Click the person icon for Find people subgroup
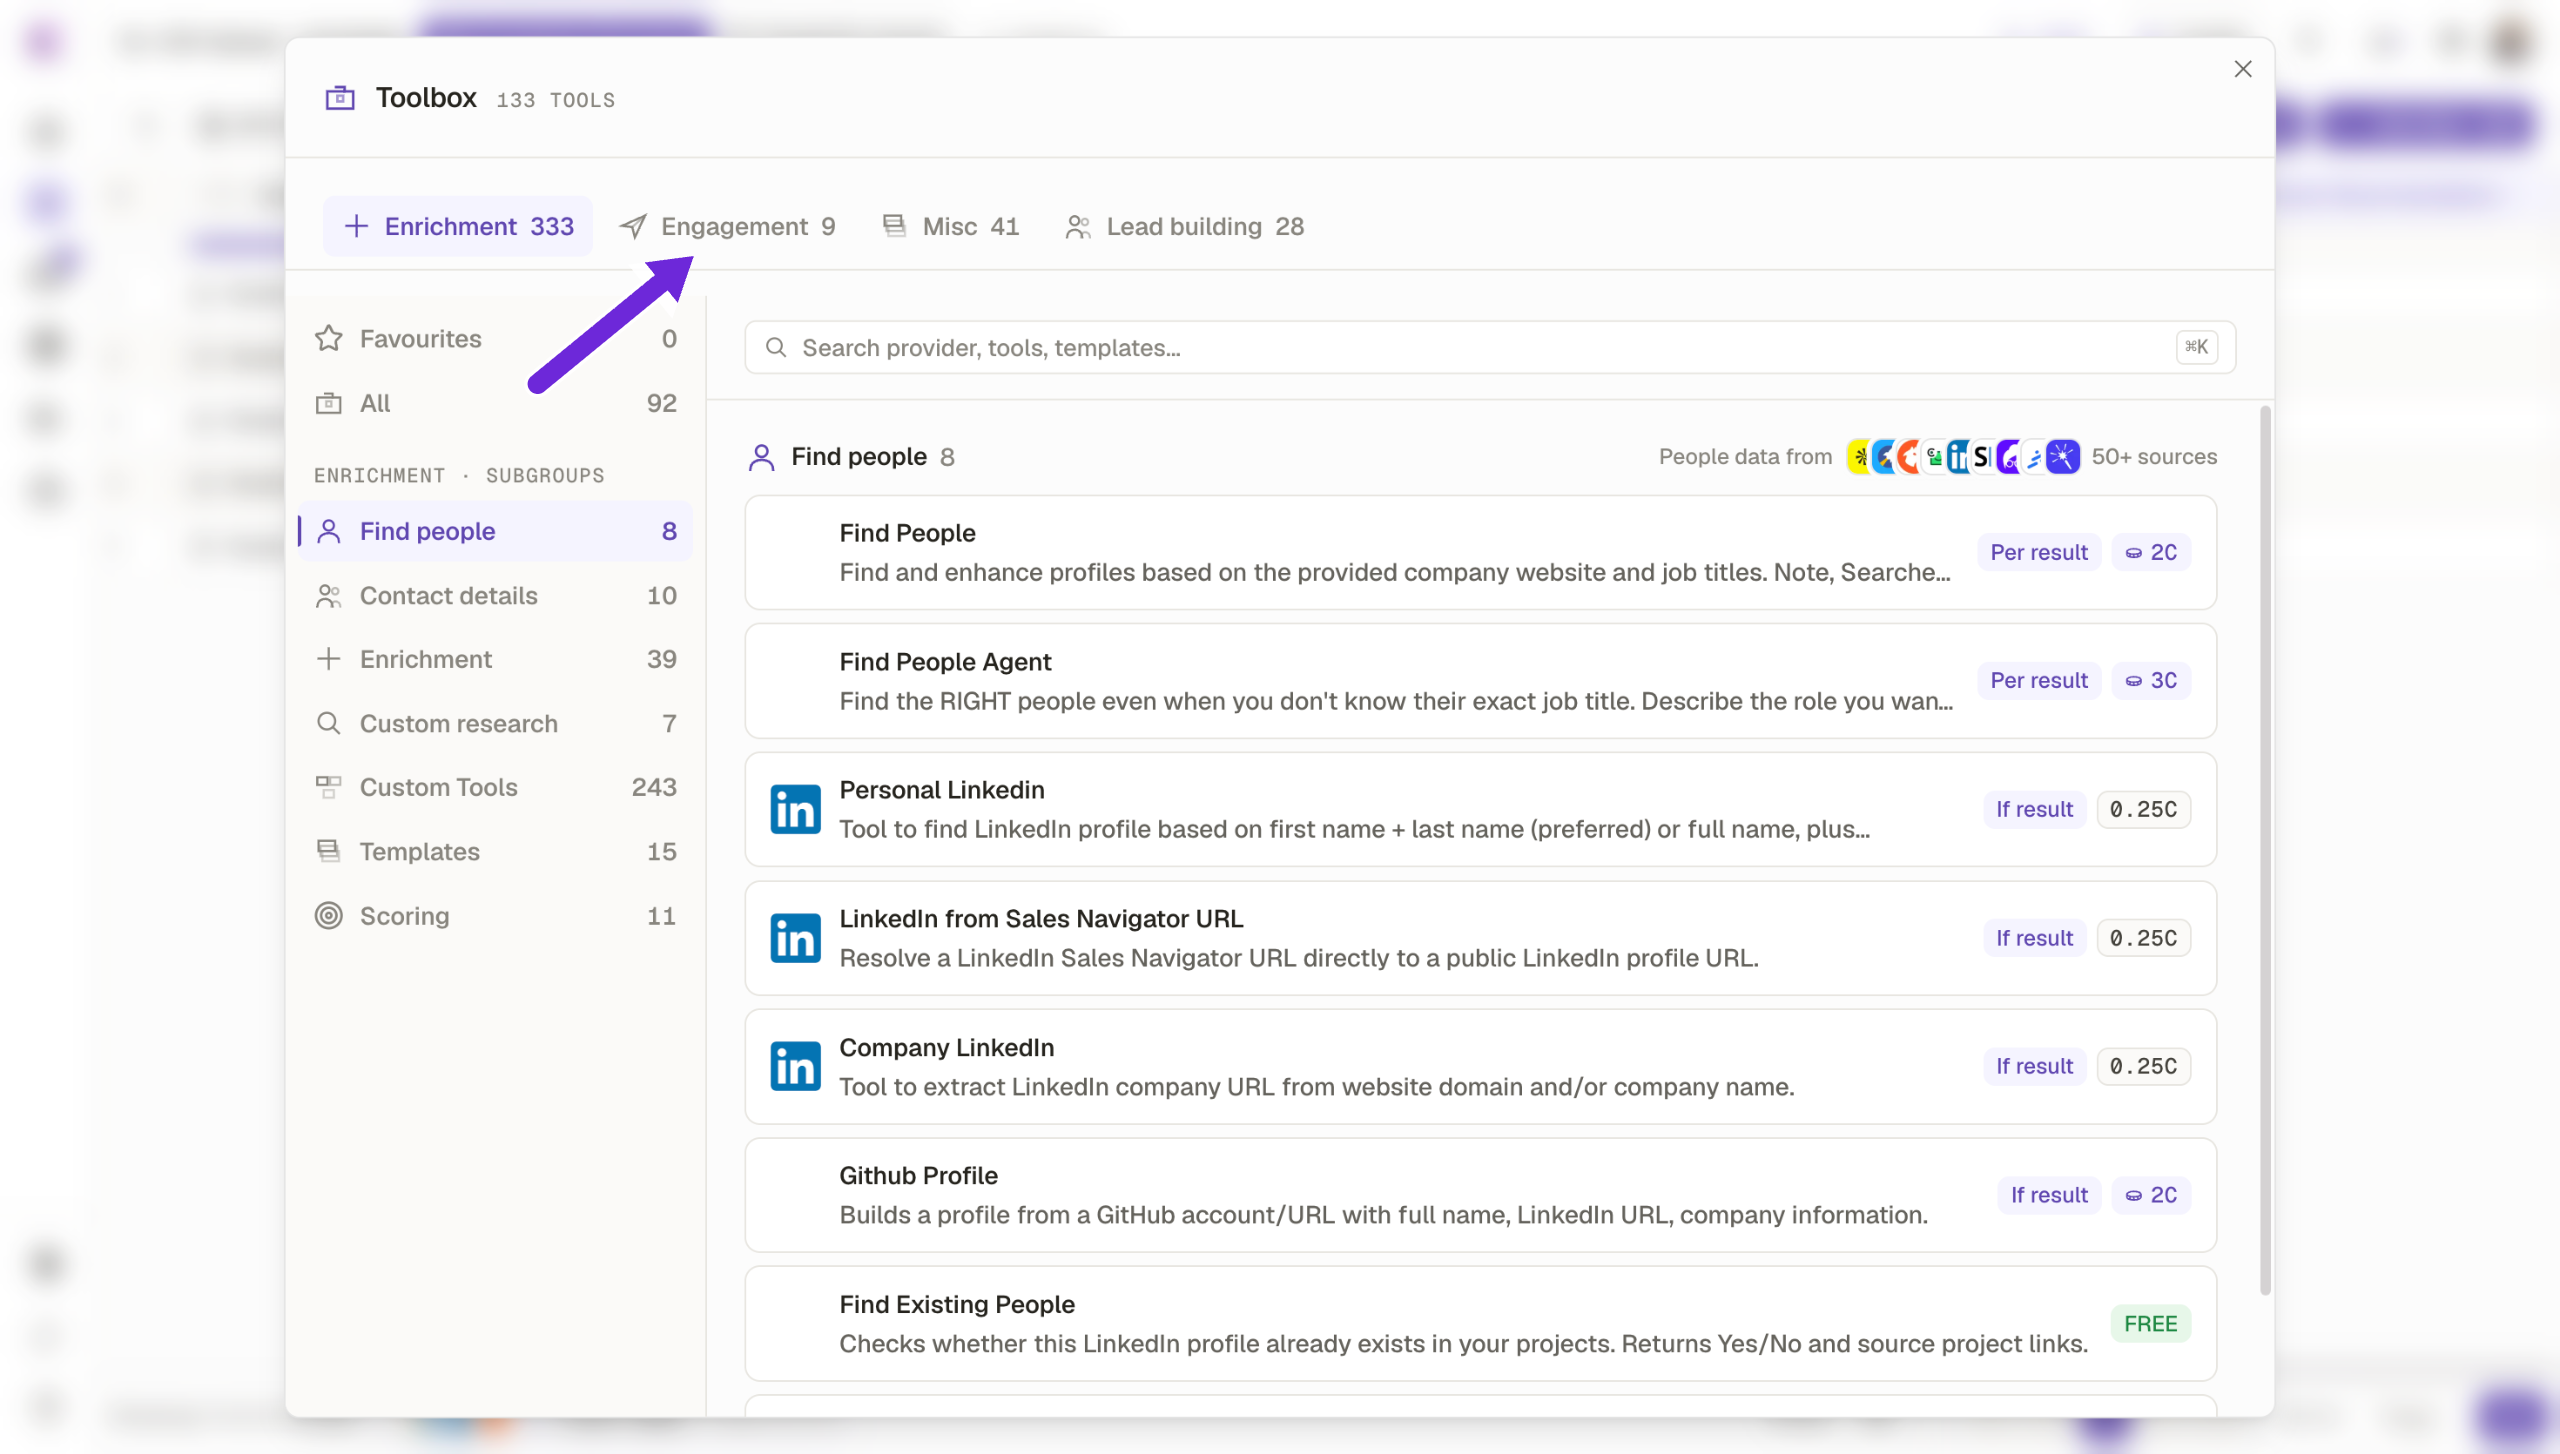 point(329,531)
